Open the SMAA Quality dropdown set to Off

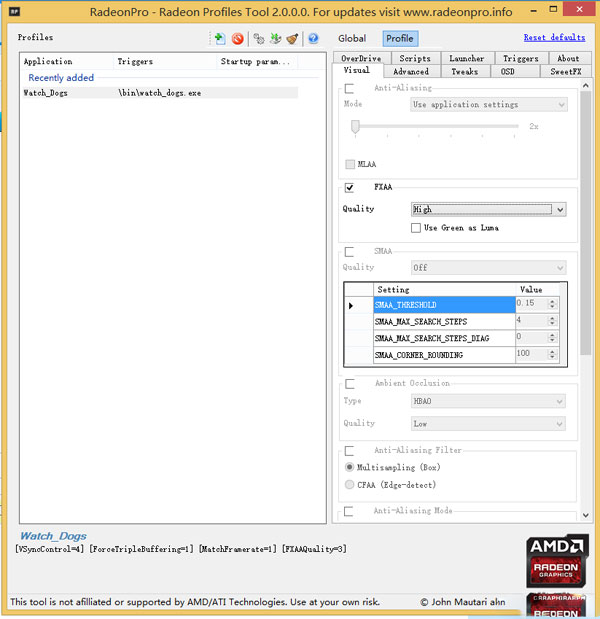488,268
